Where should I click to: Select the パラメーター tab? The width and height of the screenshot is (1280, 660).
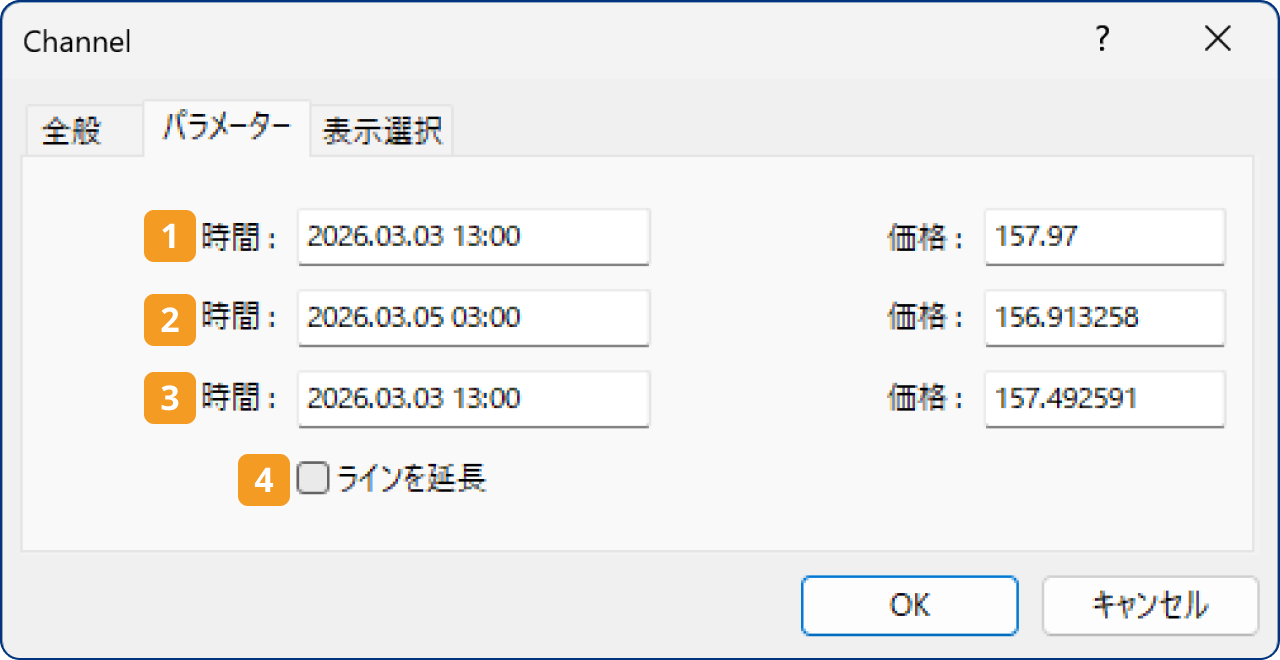[226, 129]
